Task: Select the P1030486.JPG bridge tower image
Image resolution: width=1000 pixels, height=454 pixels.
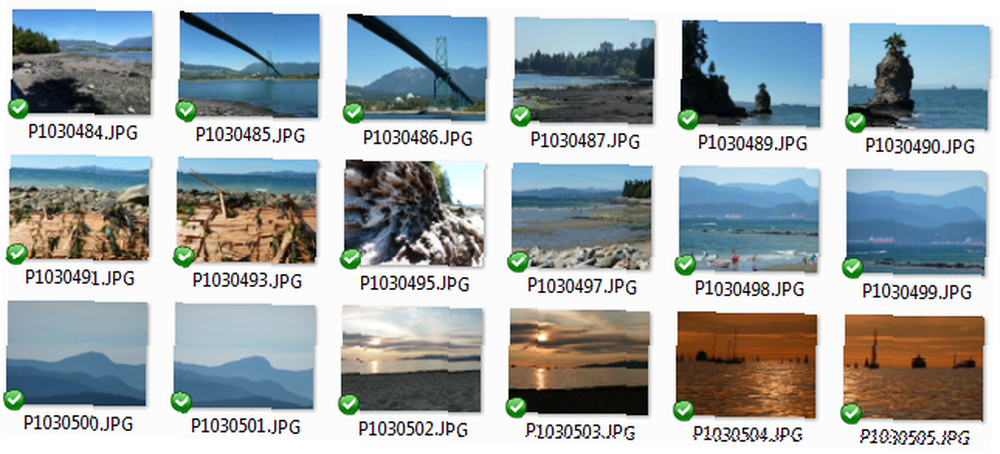Action: click(416, 67)
